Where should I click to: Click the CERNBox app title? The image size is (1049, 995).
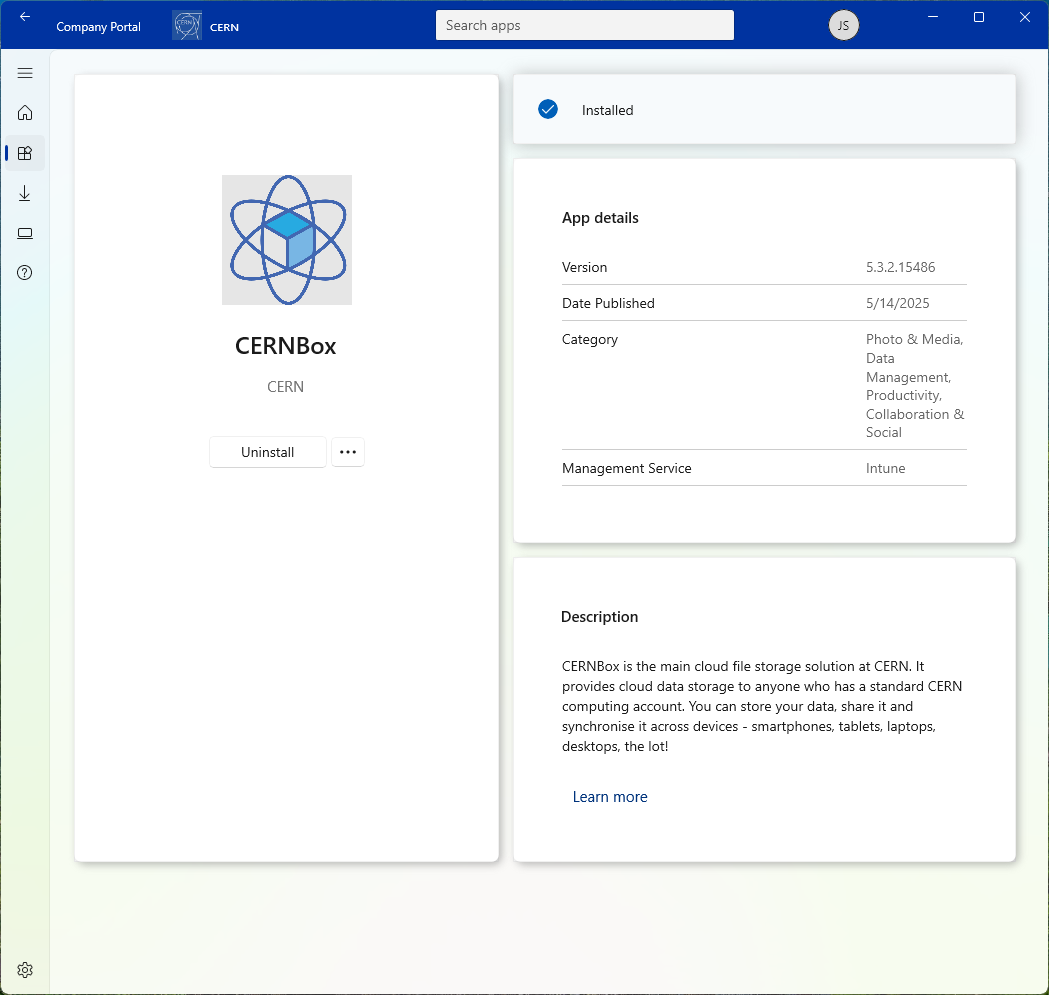[286, 346]
